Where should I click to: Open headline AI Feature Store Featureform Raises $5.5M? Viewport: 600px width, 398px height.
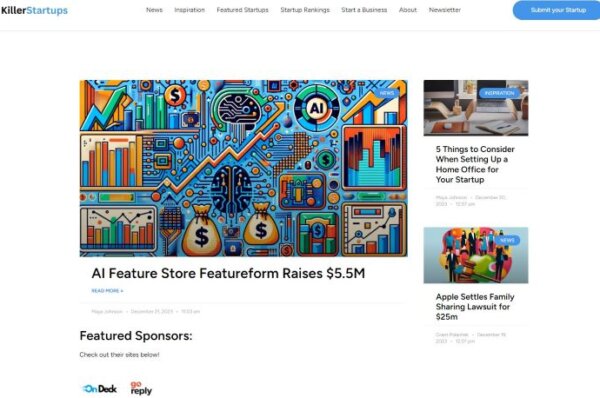click(228, 273)
